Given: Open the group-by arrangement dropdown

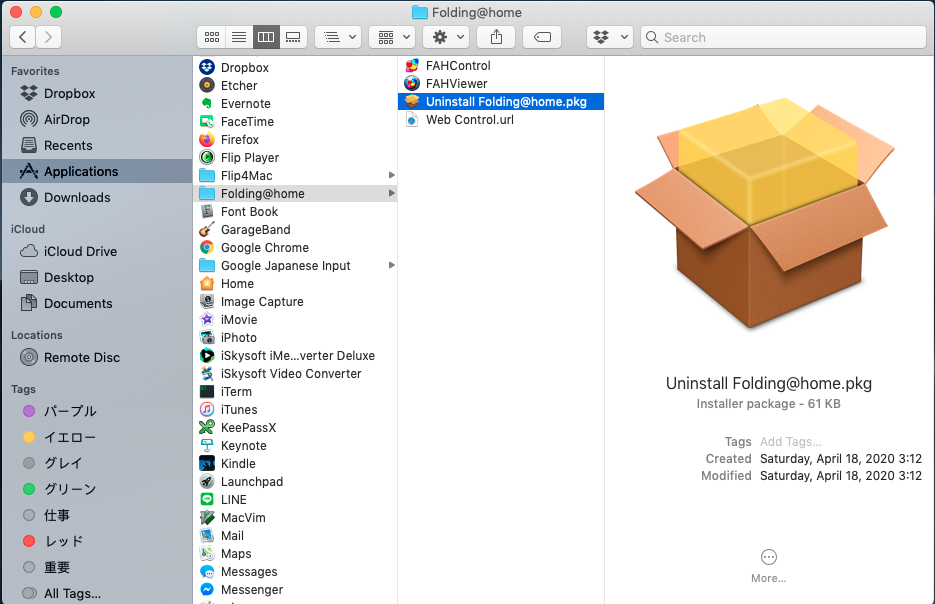Looking at the screenshot, I should coord(338,37).
